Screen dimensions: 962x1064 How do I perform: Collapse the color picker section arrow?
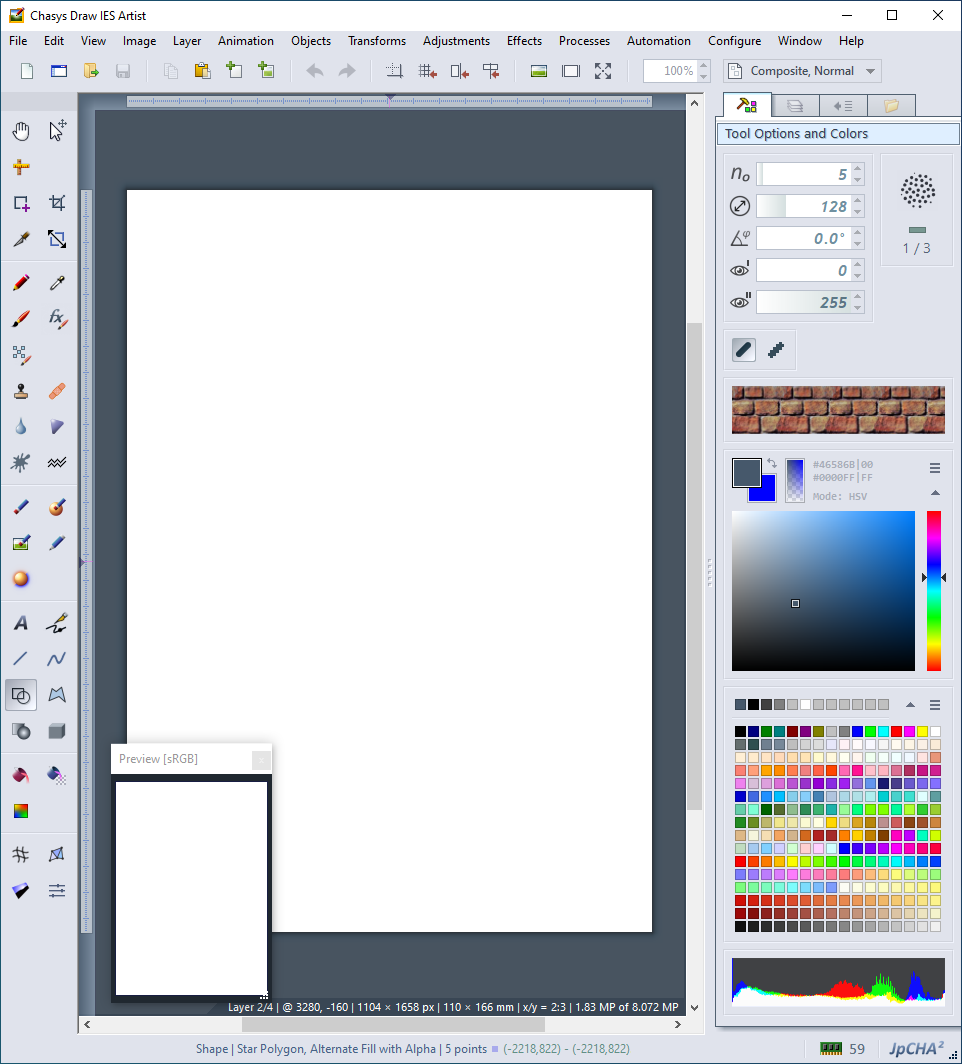pos(934,492)
